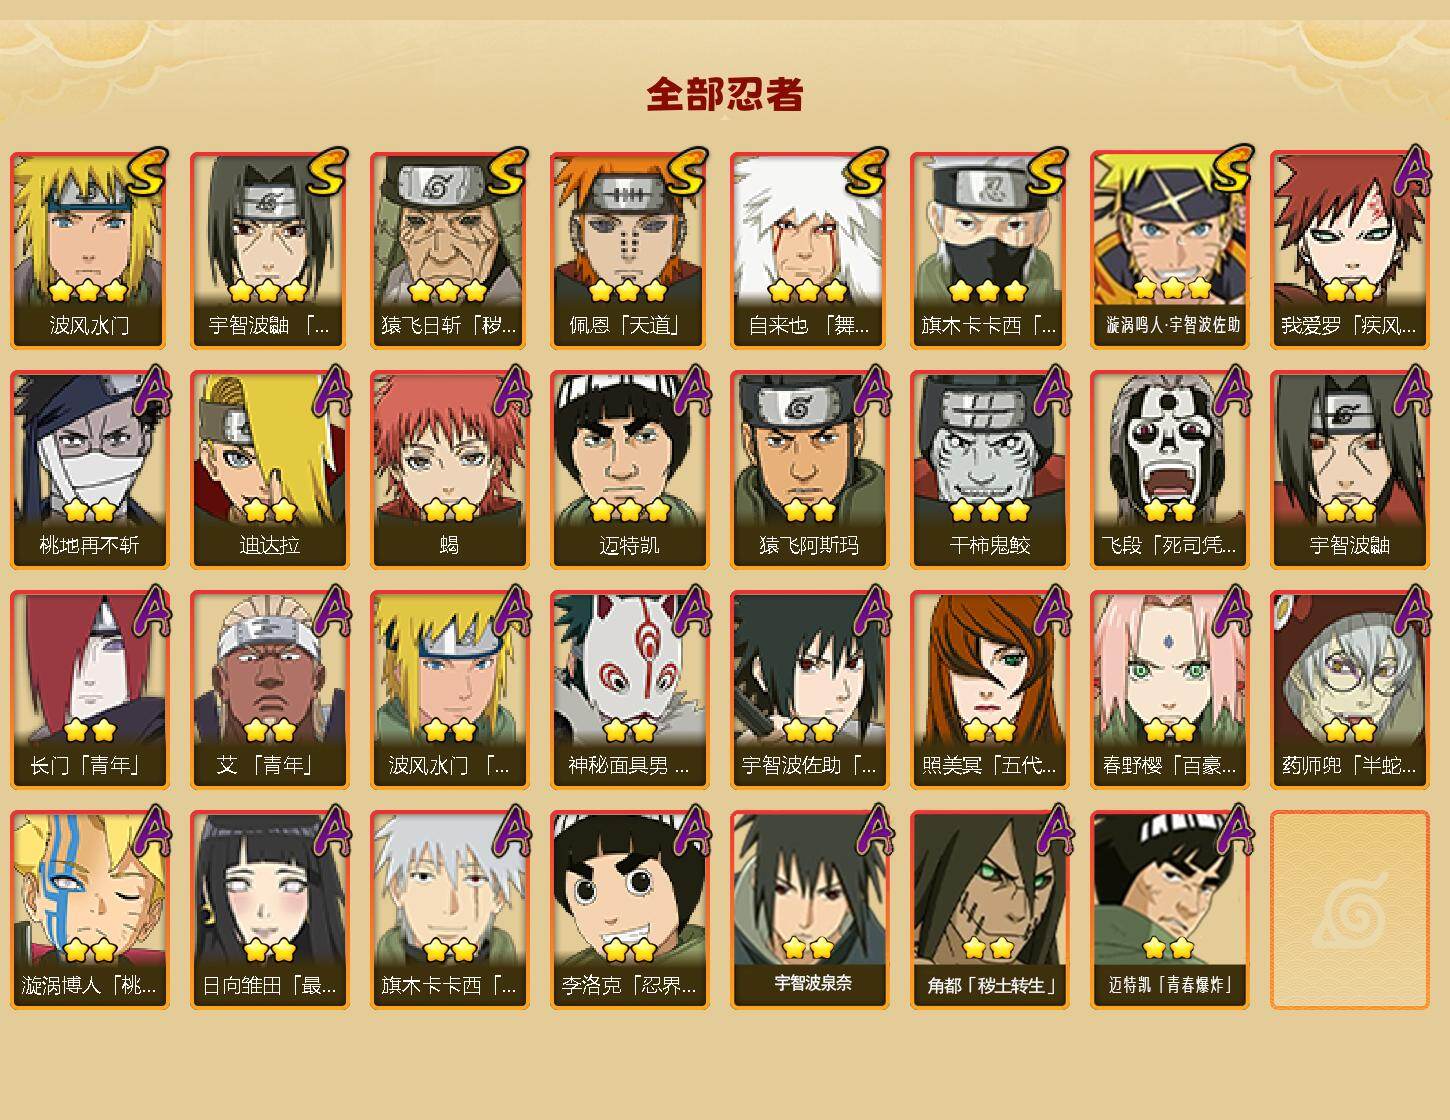Screen dimensions: 1450x1120
Task: Select the 波风水门 S-rank ninja card
Action: [x=89, y=250]
